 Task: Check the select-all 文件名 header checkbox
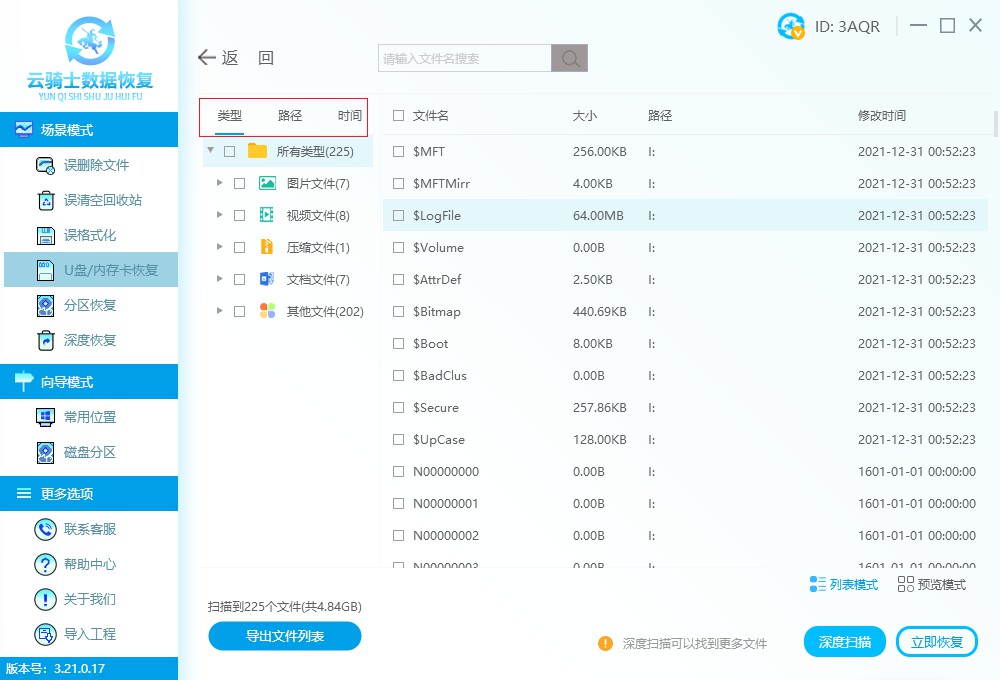(399, 115)
